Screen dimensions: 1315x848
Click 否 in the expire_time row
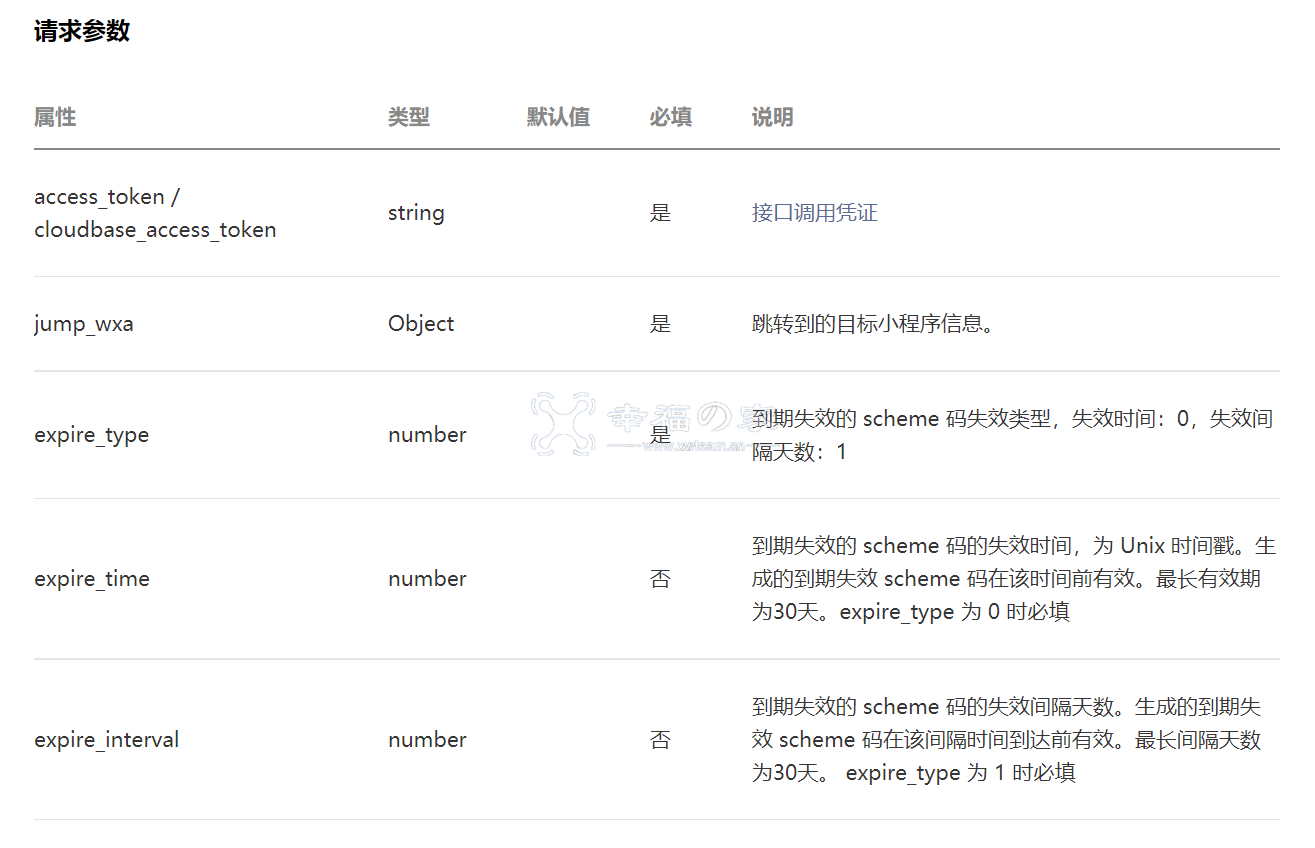(660, 579)
